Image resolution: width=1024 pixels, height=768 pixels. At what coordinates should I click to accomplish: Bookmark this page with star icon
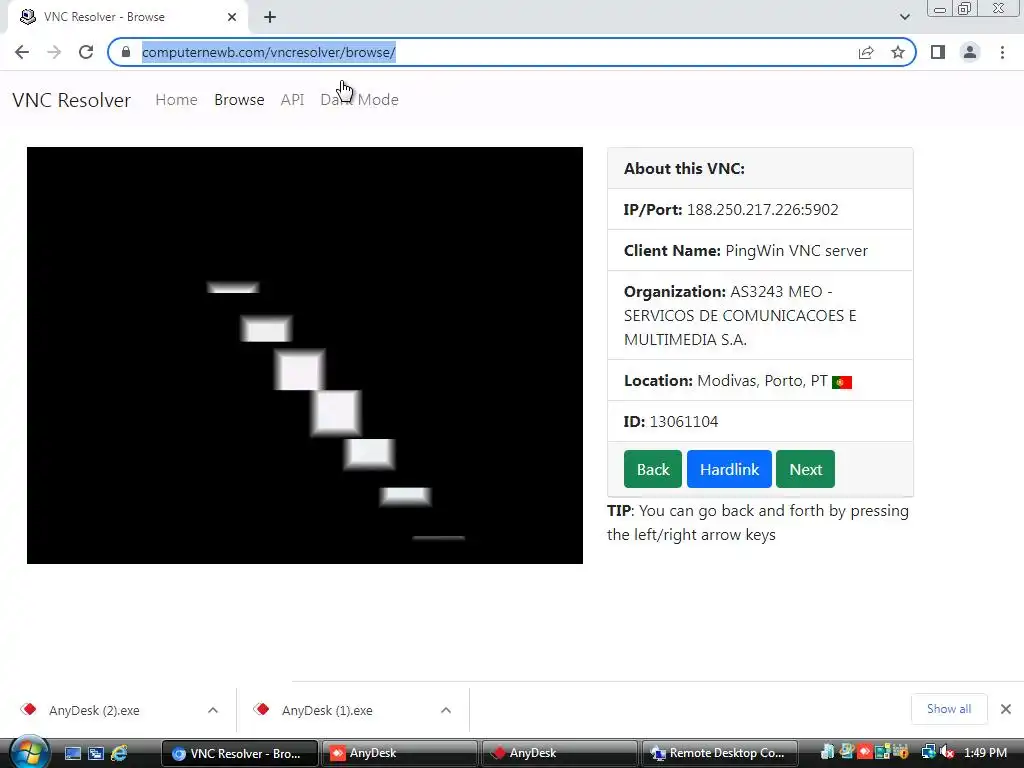pyautogui.click(x=898, y=52)
